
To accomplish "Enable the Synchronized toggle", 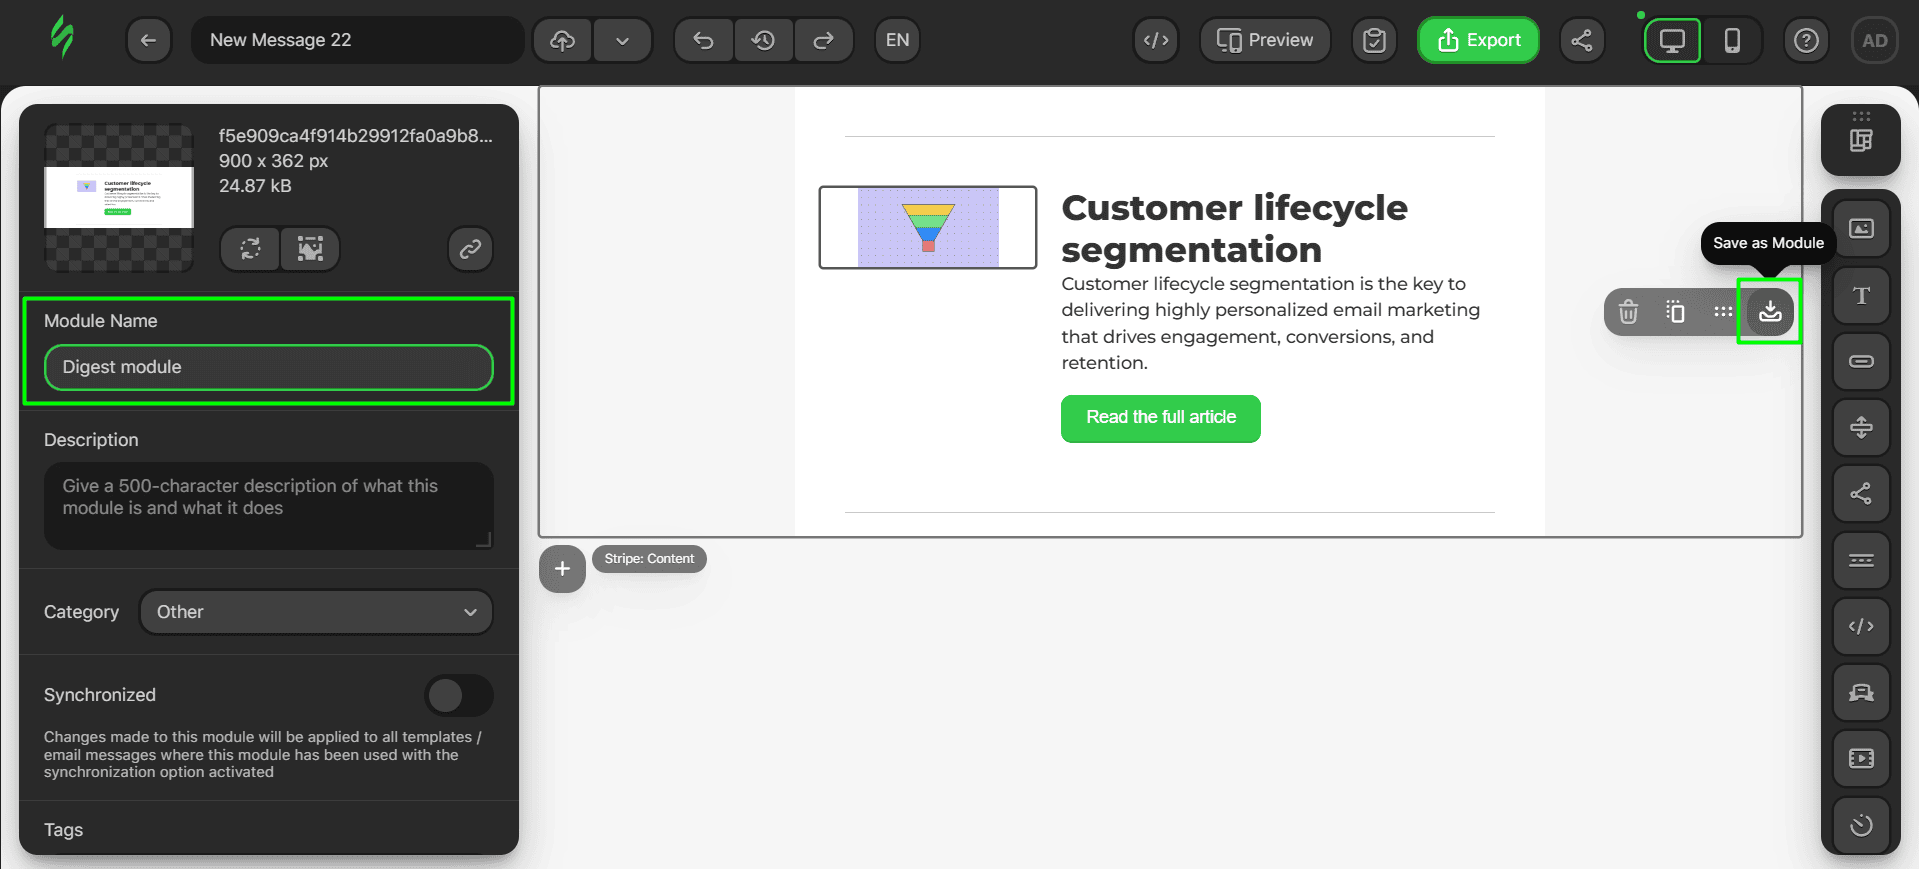I will [x=459, y=695].
